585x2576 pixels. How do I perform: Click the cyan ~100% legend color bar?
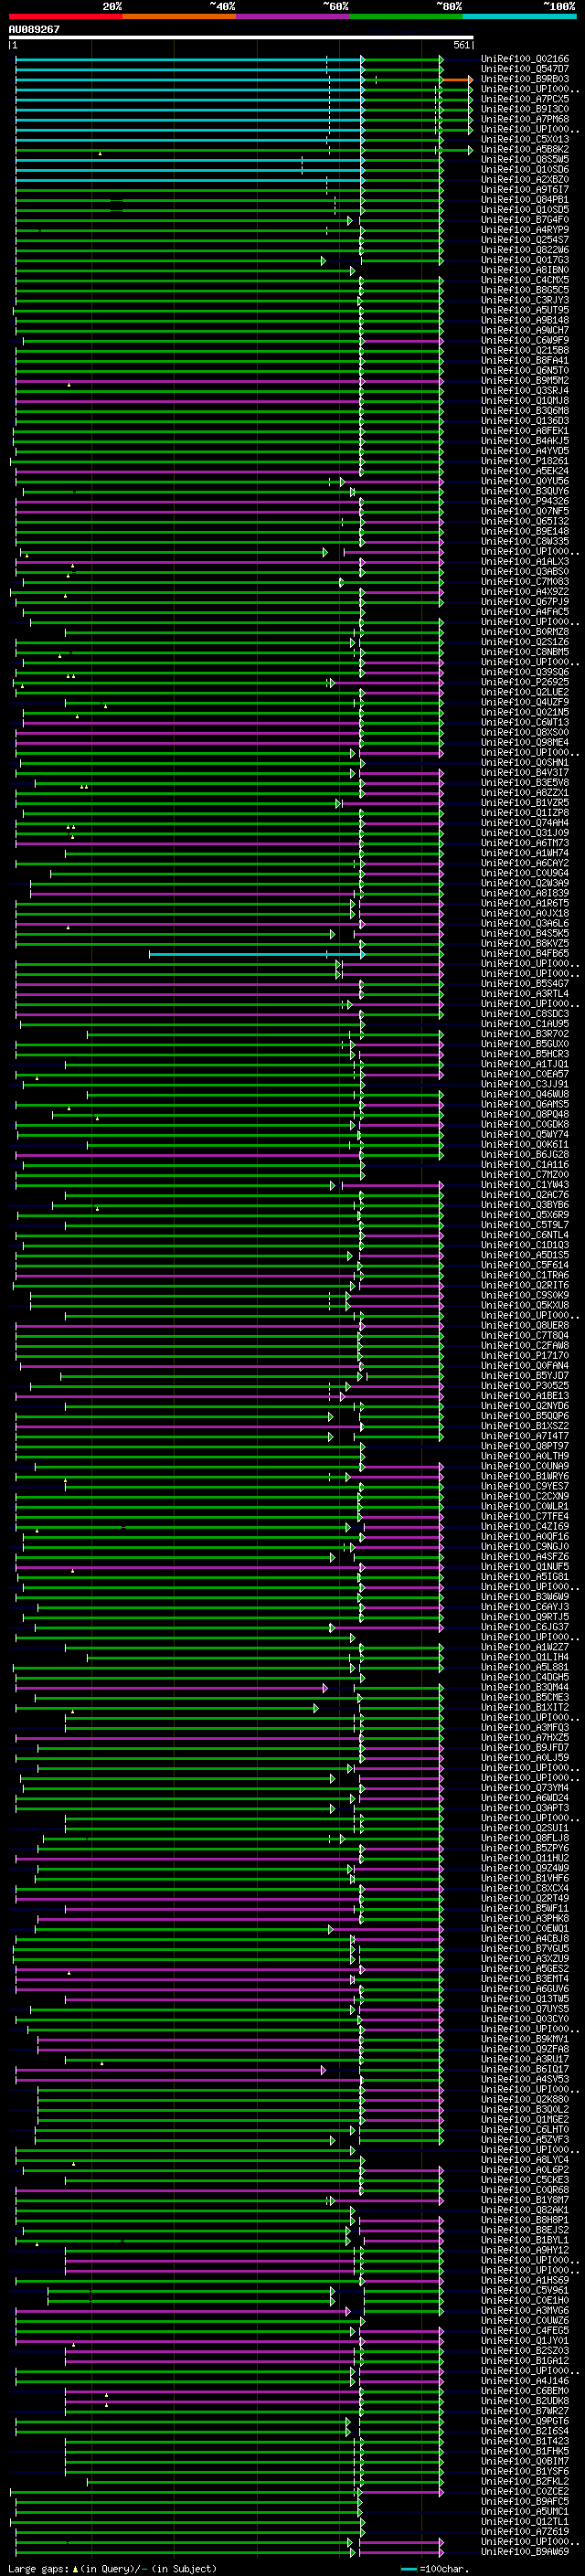point(519,16)
